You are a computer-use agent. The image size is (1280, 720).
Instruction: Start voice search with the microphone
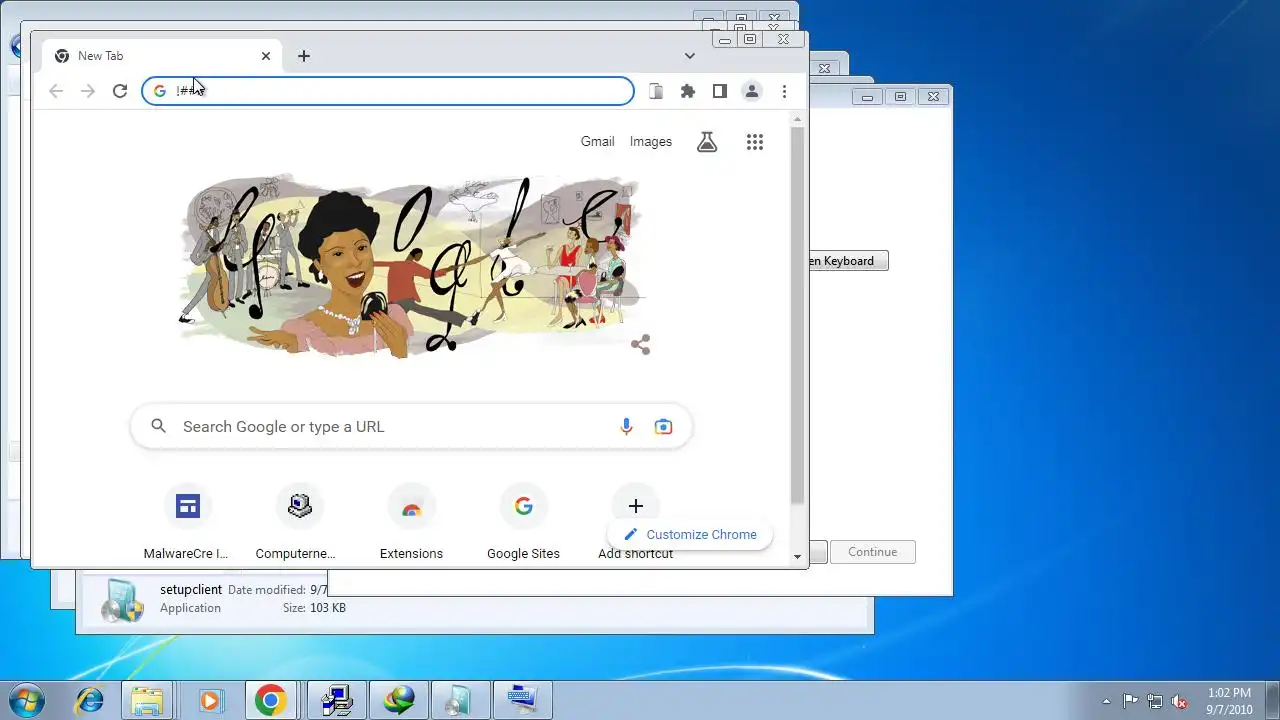click(x=626, y=427)
